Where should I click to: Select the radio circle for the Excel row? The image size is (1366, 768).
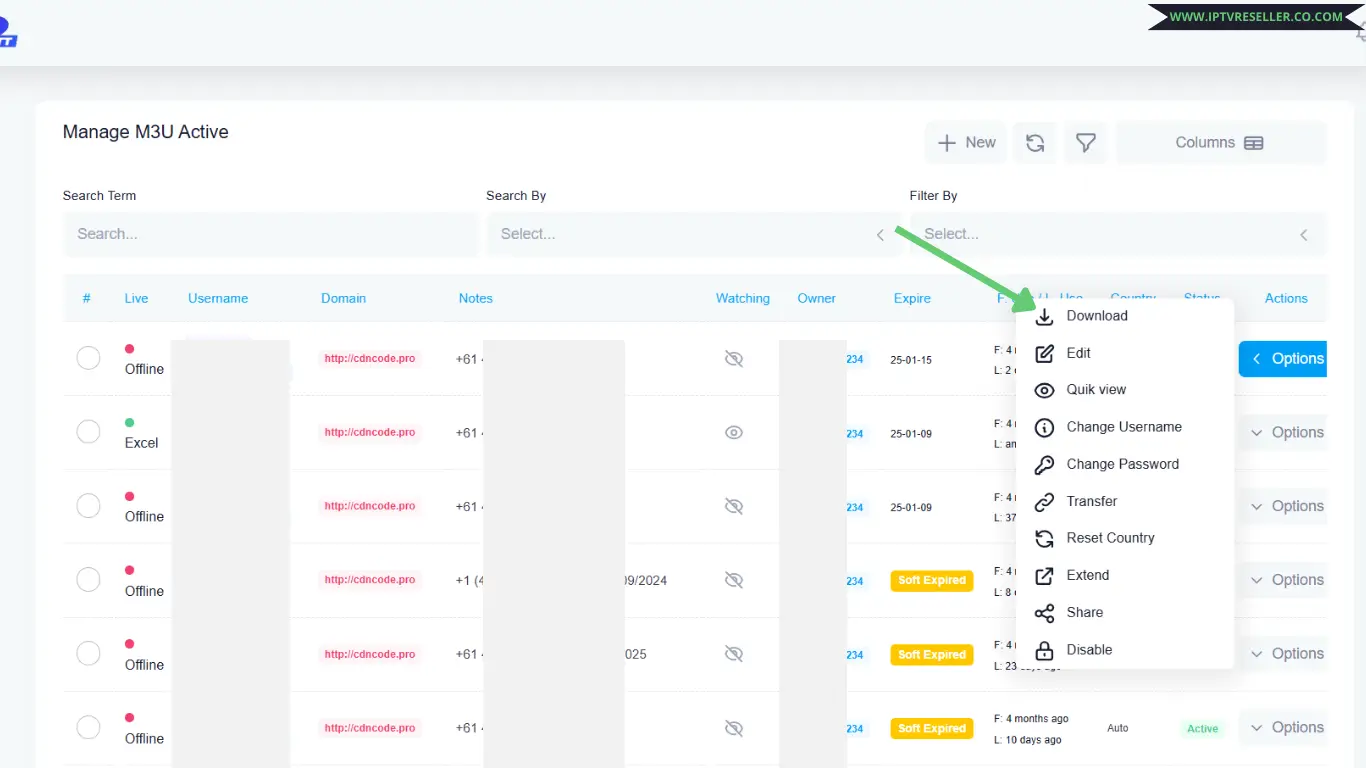(88, 432)
